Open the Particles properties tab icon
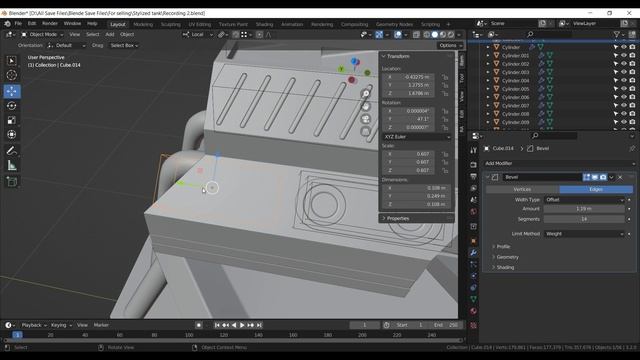 point(473,264)
